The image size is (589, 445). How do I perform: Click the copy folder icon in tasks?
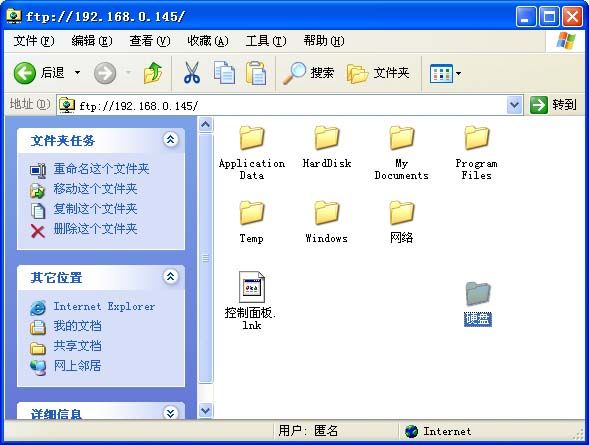tap(38, 211)
